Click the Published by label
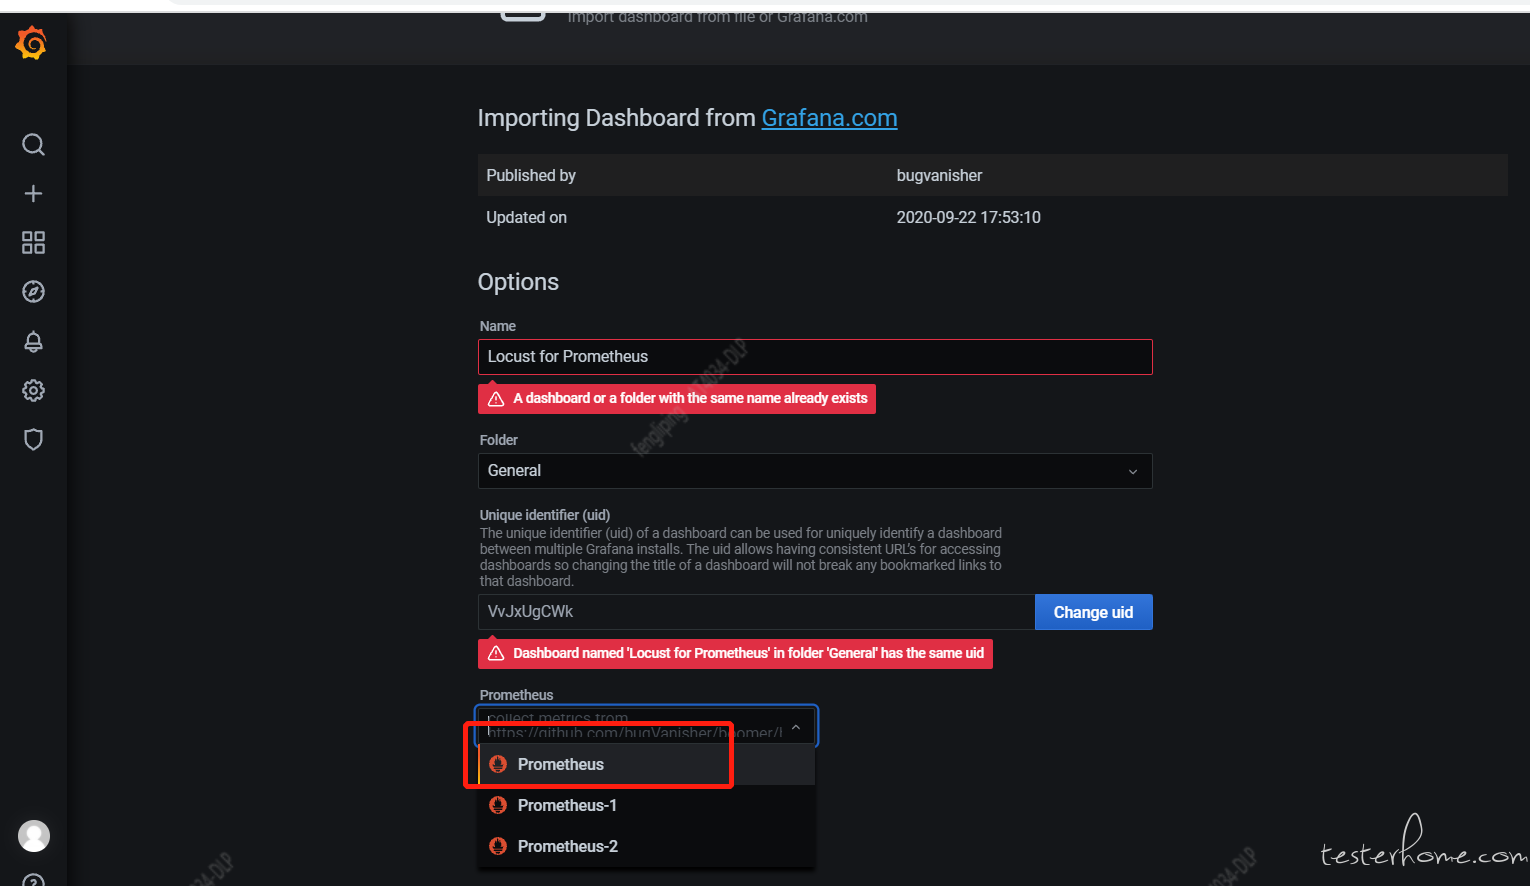The height and width of the screenshot is (886, 1530). click(531, 176)
